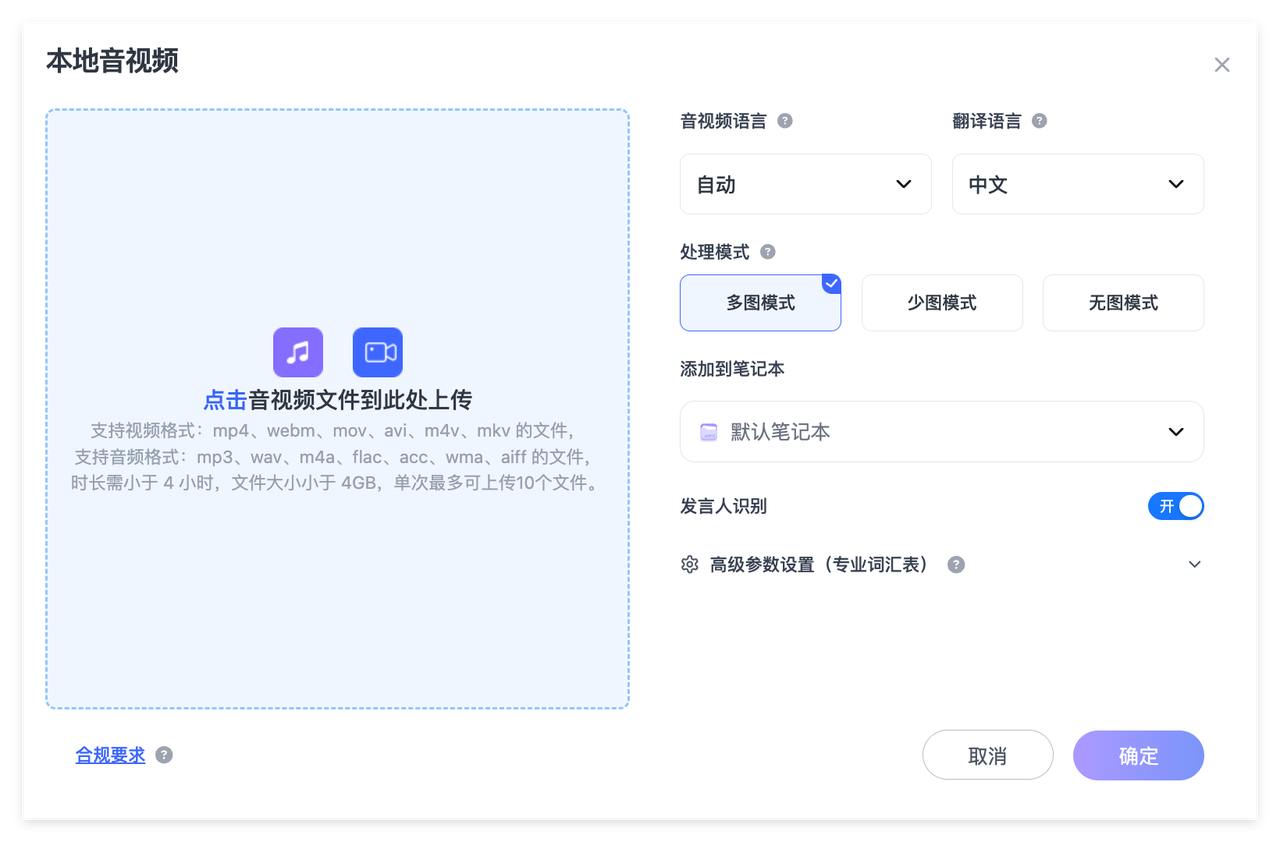Screen dimensions: 1280x842
Task: Click the gear icon for 高级参数设置
Action: pyautogui.click(x=689, y=565)
